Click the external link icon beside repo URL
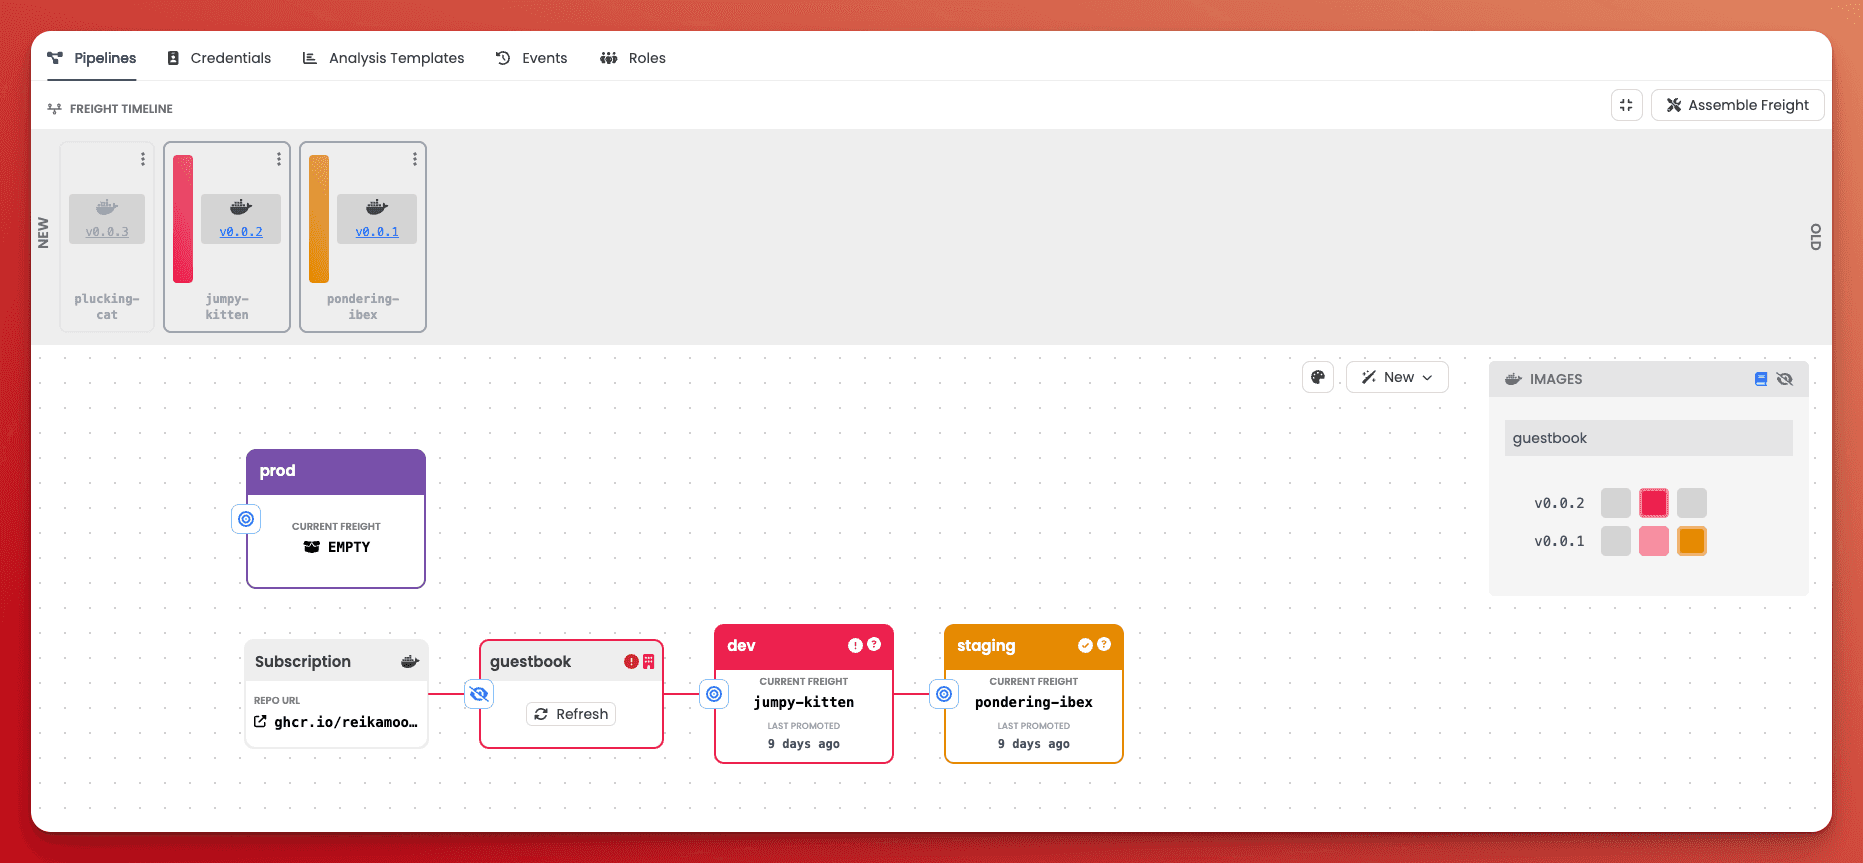Image resolution: width=1863 pixels, height=863 pixels. [x=260, y=722]
